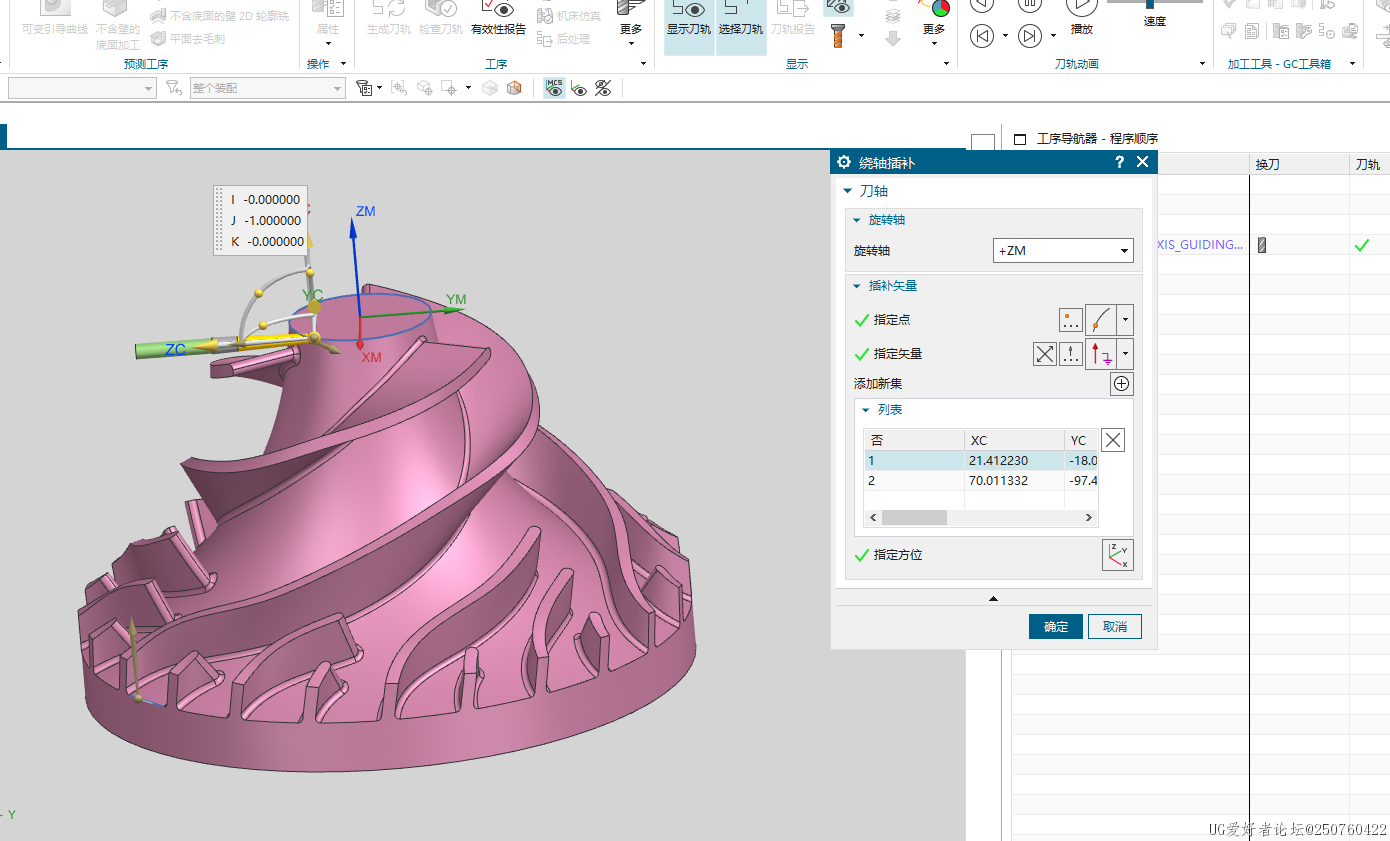The width and height of the screenshot is (1390, 841).
Task: Step to previous operation in tool path animation
Action: (982, 37)
